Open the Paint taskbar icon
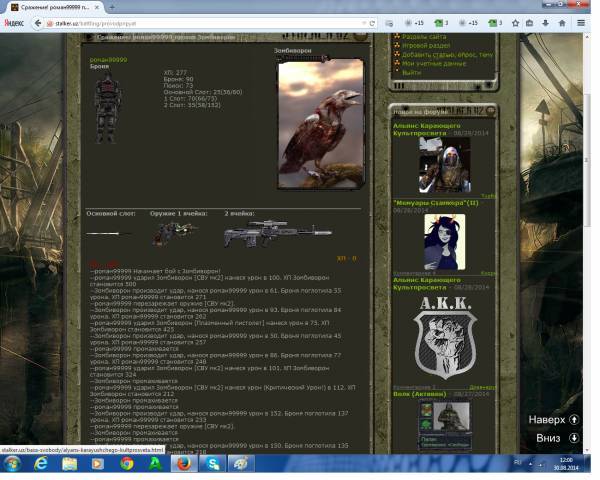Viewport: 600px width, 480px height. point(241,464)
